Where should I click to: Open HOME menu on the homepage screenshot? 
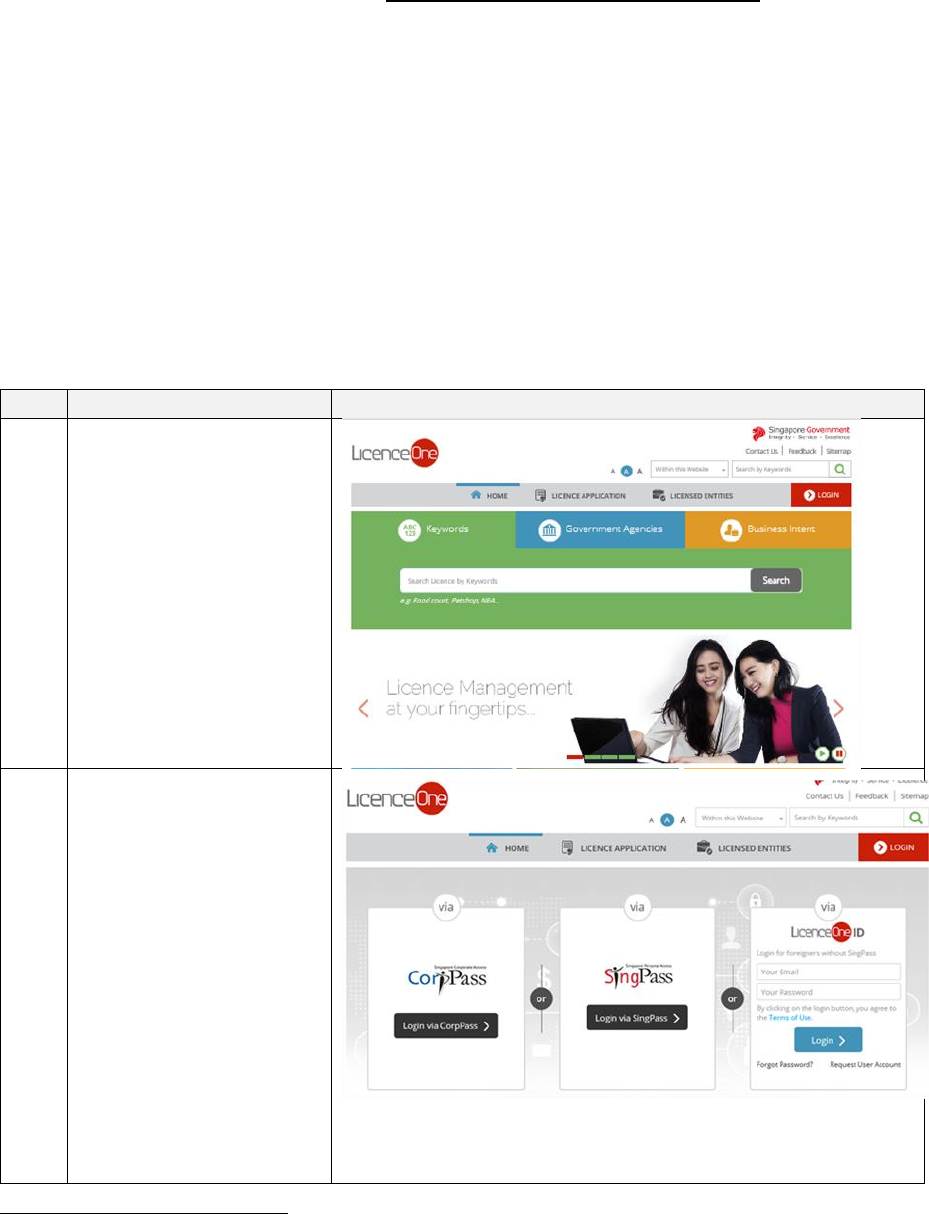pyautogui.click(x=489, y=496)
